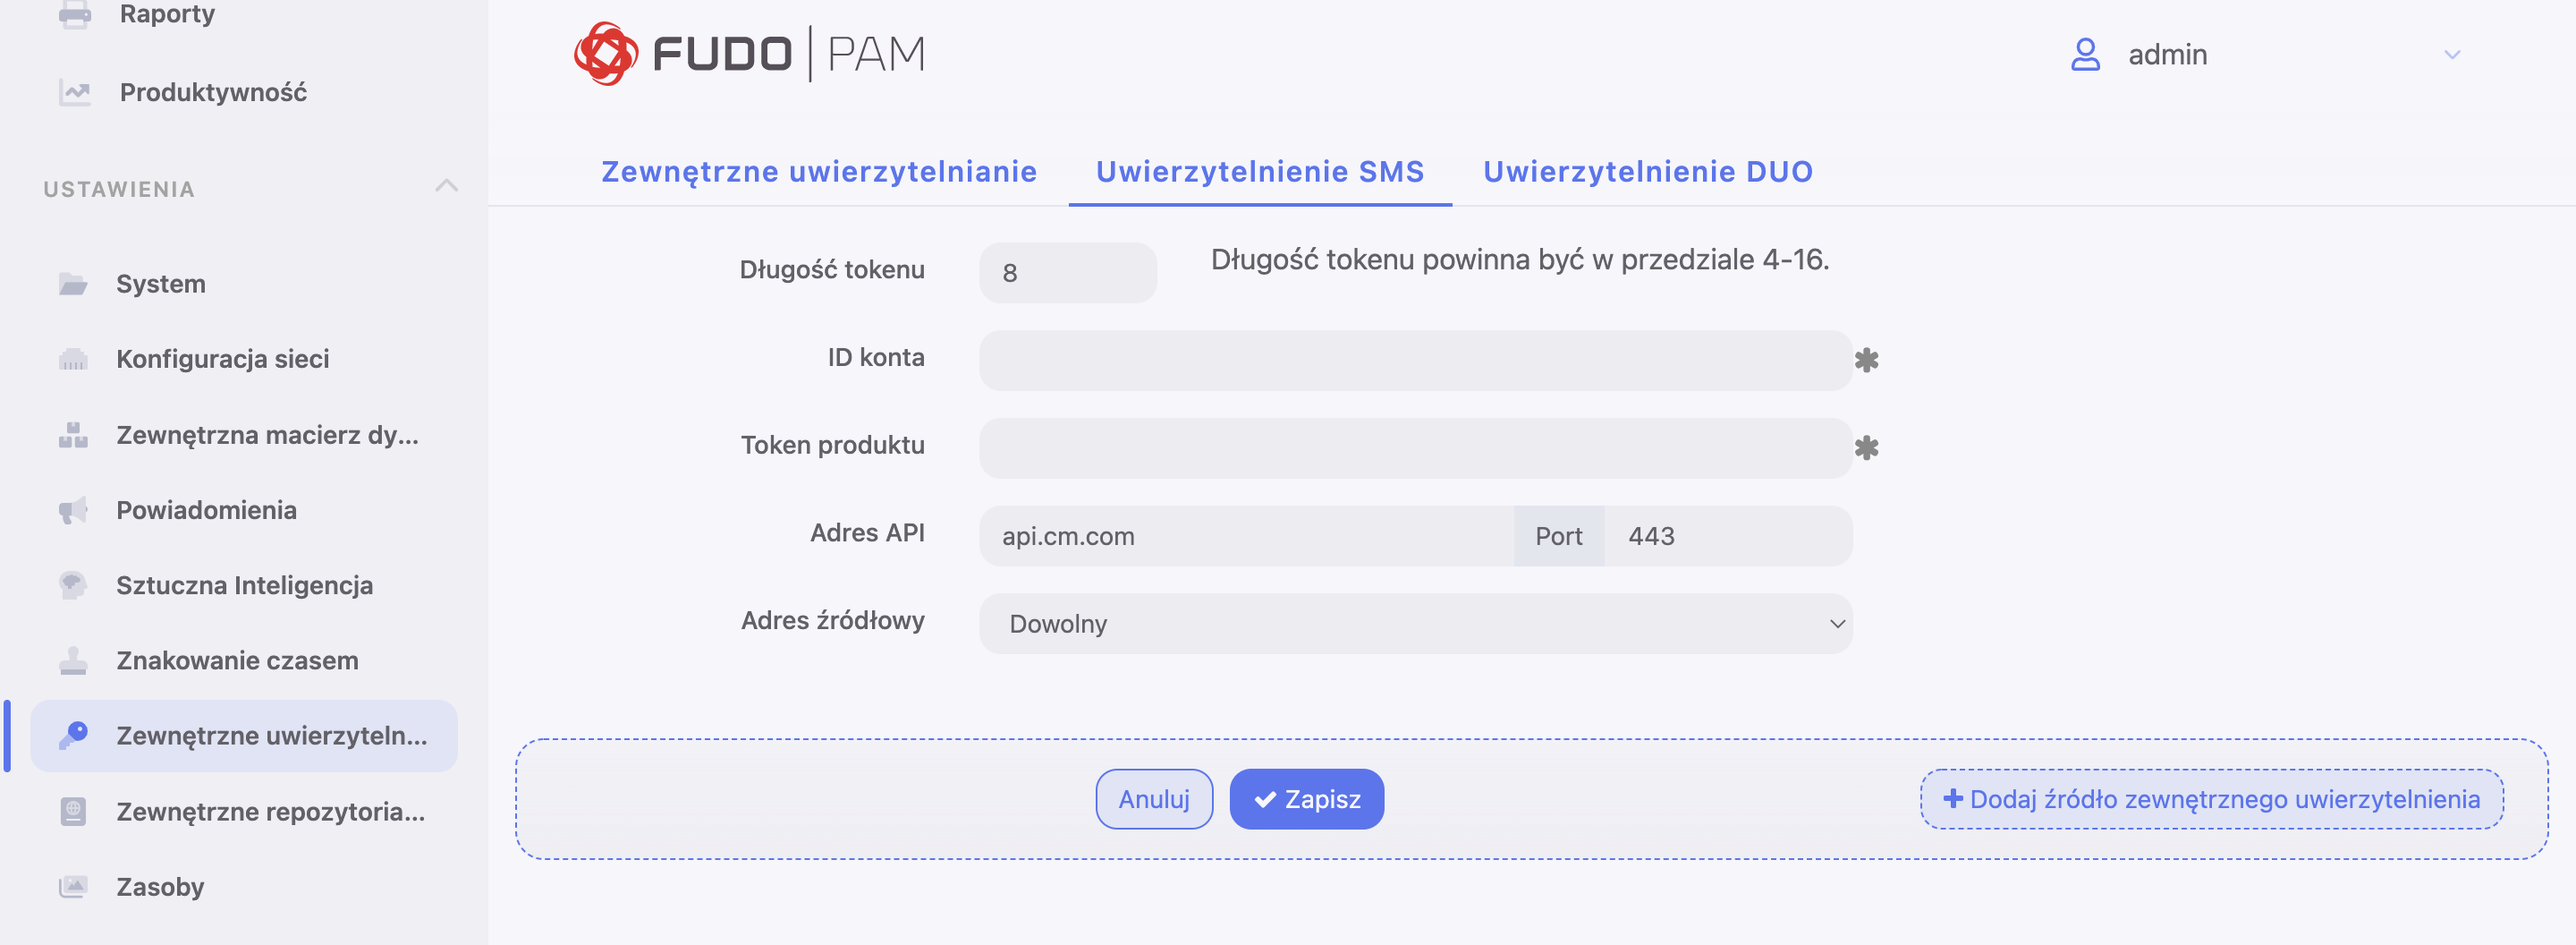Click the Zapisz button

pos(1306,799)
